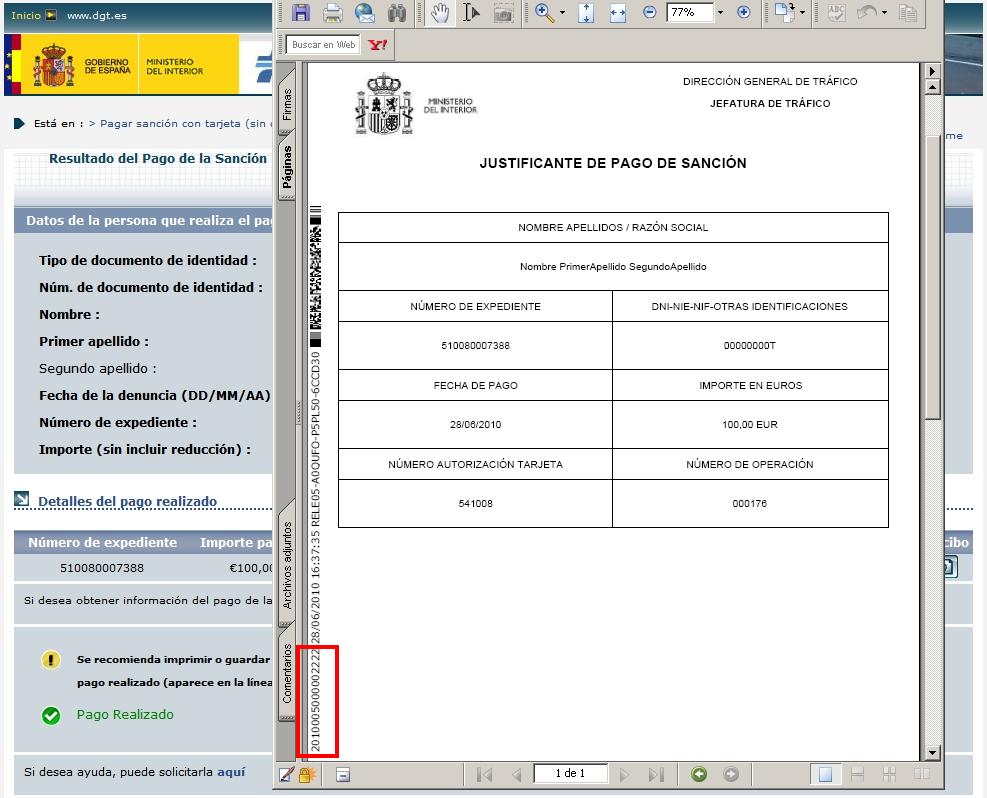Open the signature pen icon in status bar
The width and height of the screenshot is (987, 798).
coord(286,774)
